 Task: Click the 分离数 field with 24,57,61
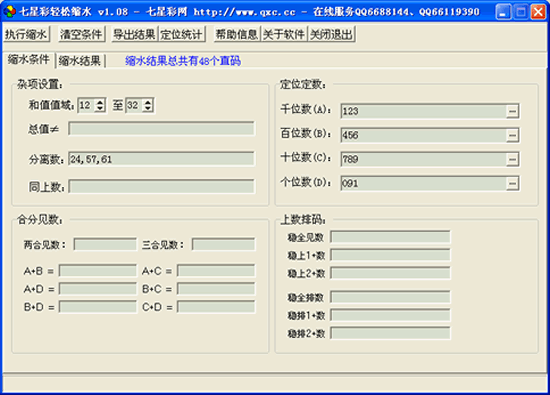[161, 159]
